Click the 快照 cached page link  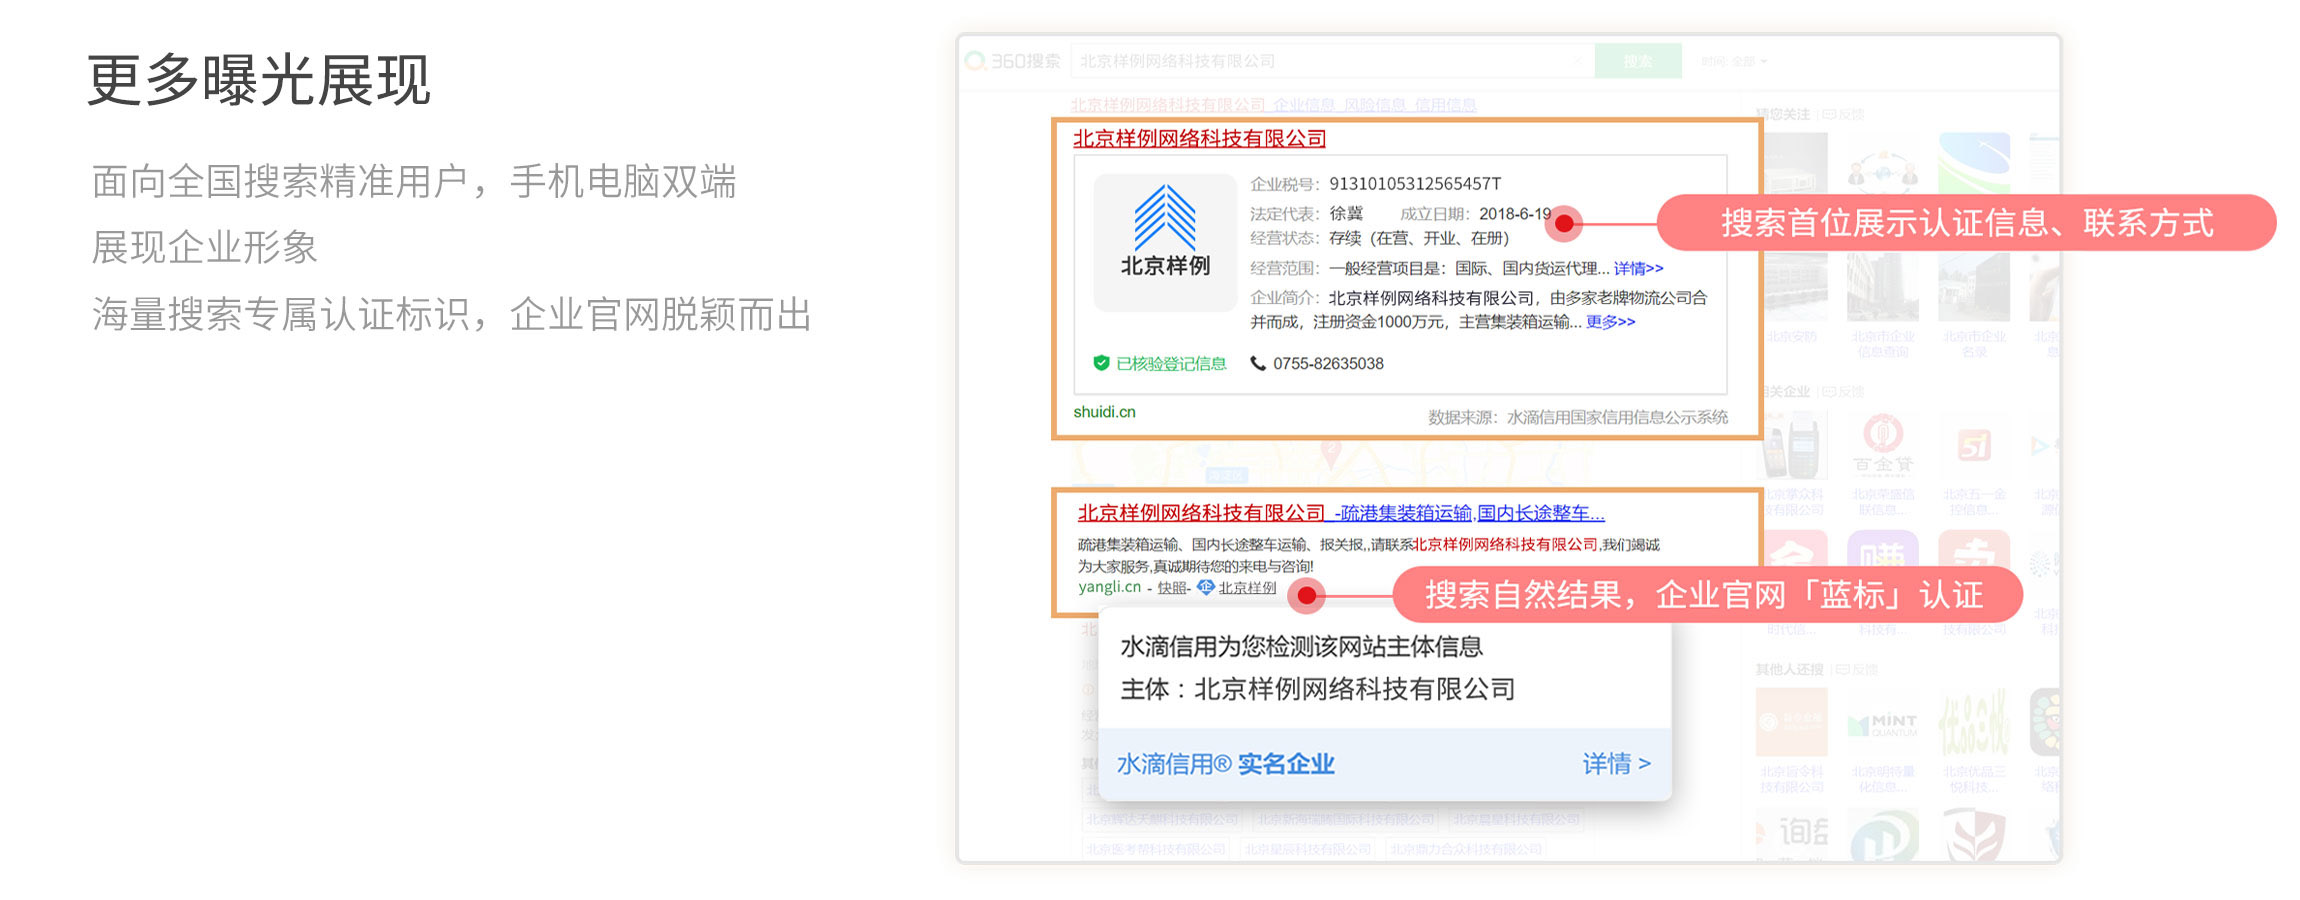point(1171,588)
